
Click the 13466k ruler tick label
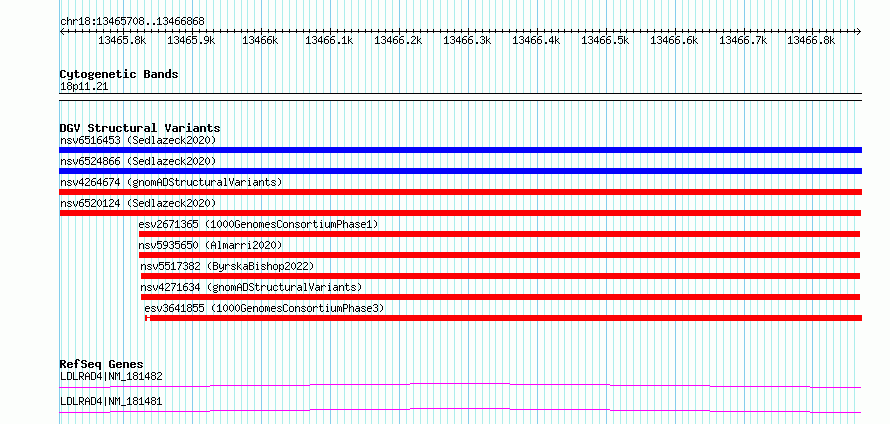coord(260,40)
